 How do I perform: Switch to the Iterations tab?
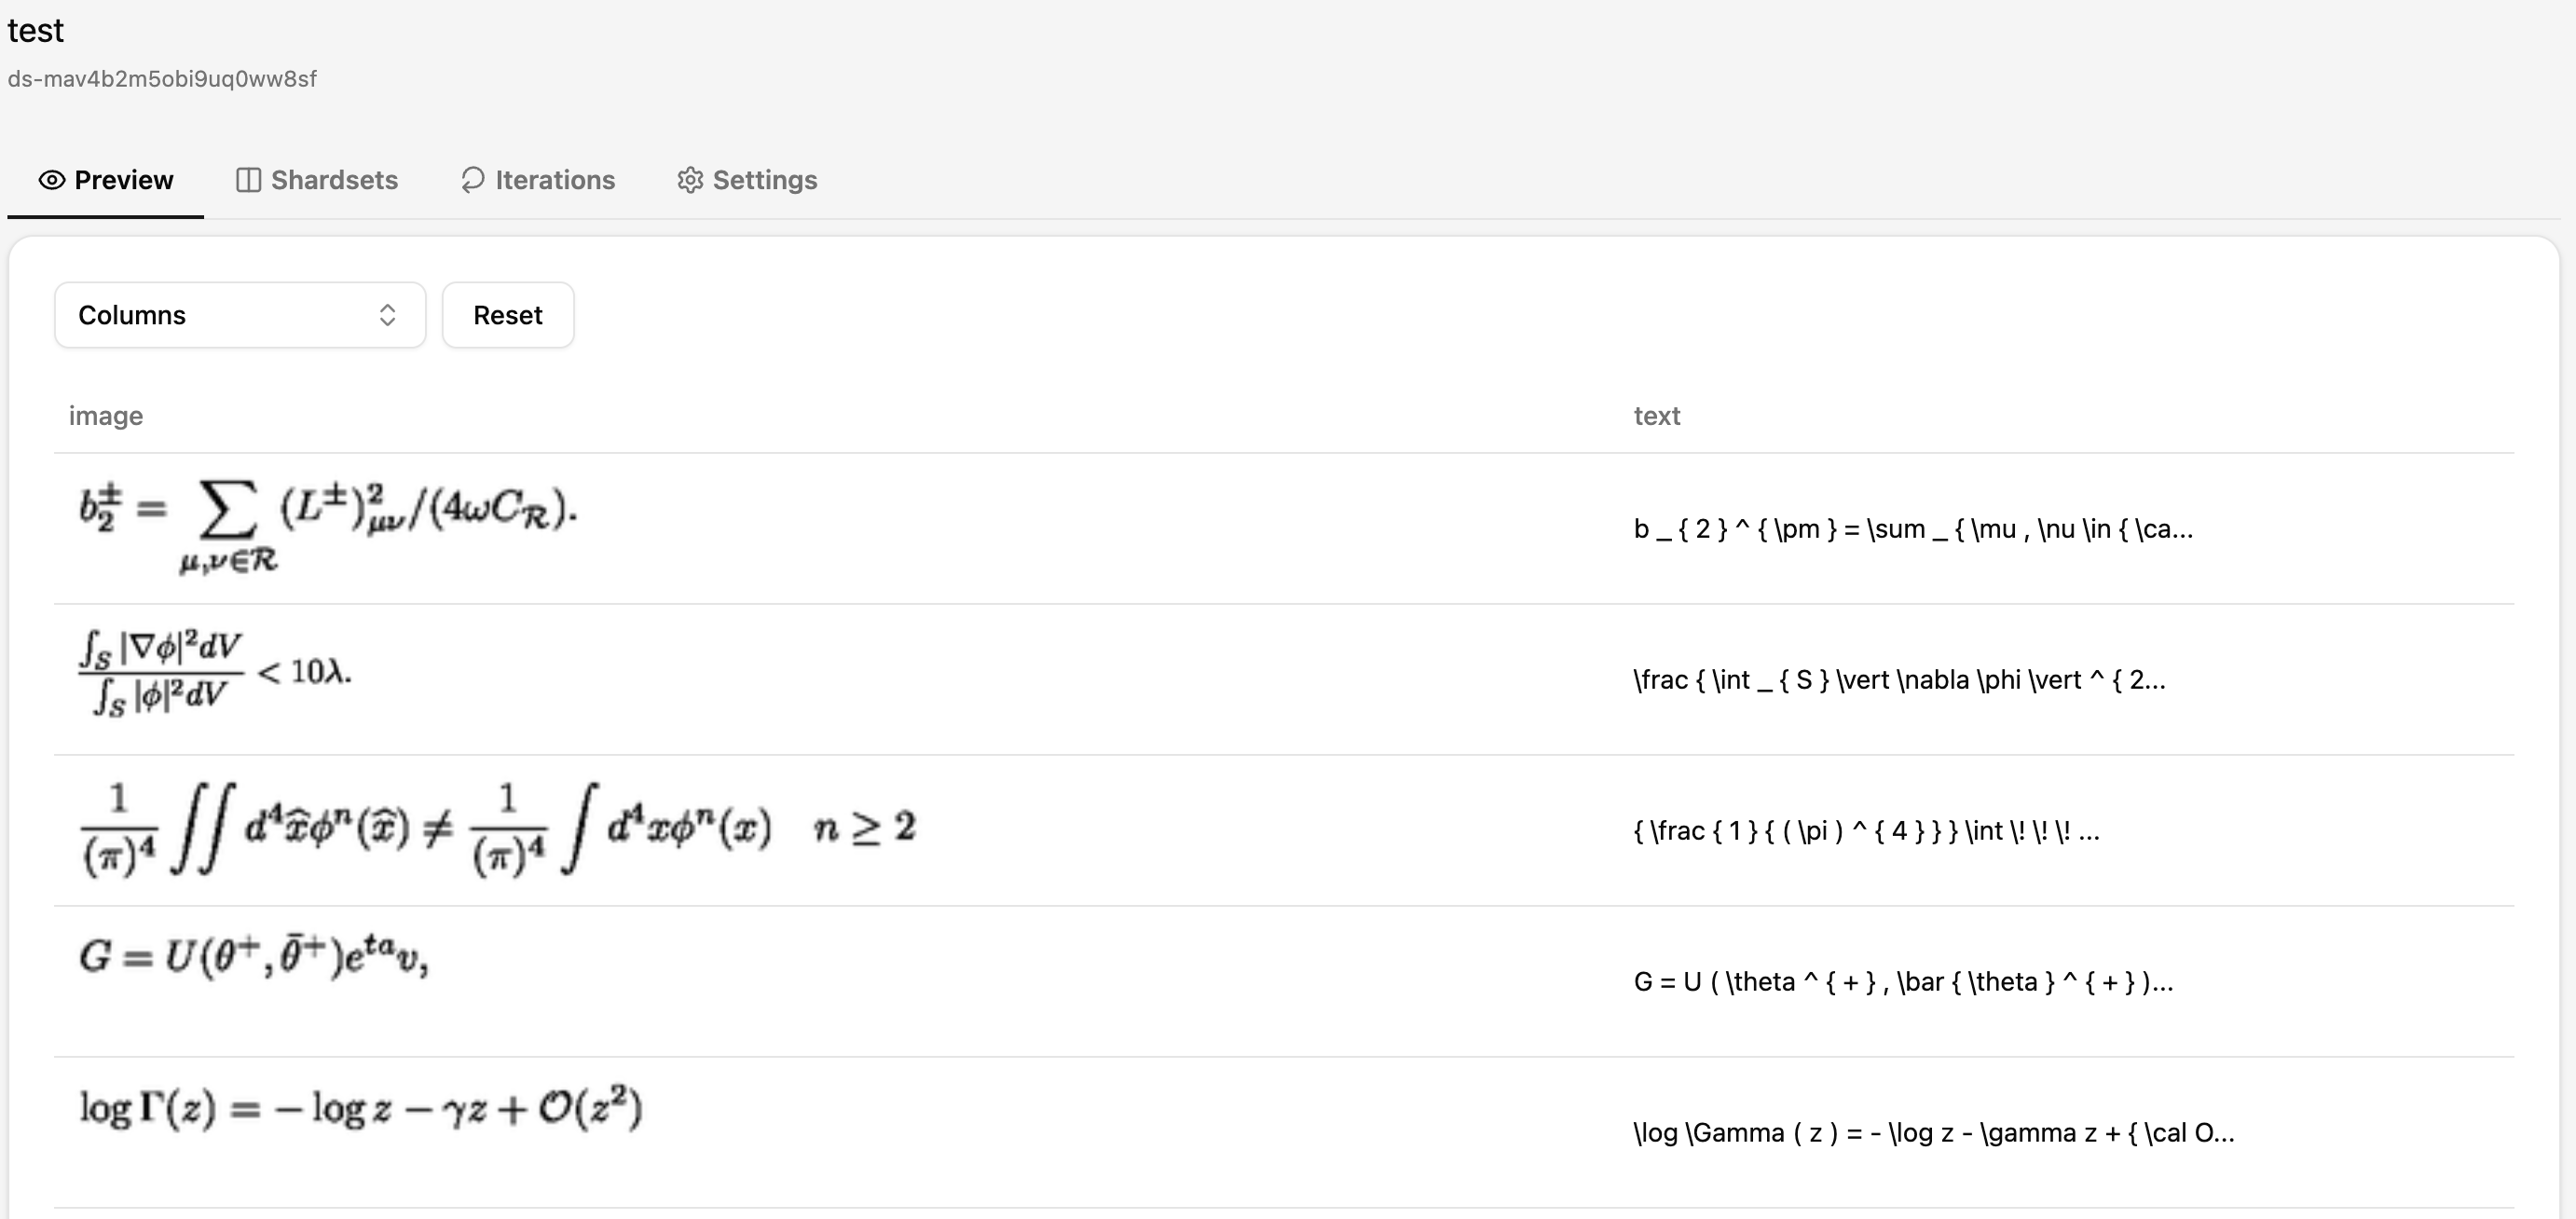pos(538,180)
